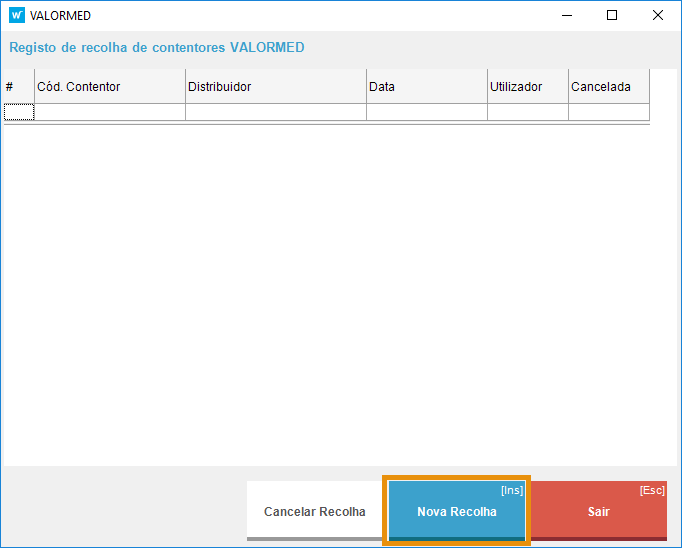Click the empty cell under Utilizador
The image size is (682, 548).
pos(528,112)
